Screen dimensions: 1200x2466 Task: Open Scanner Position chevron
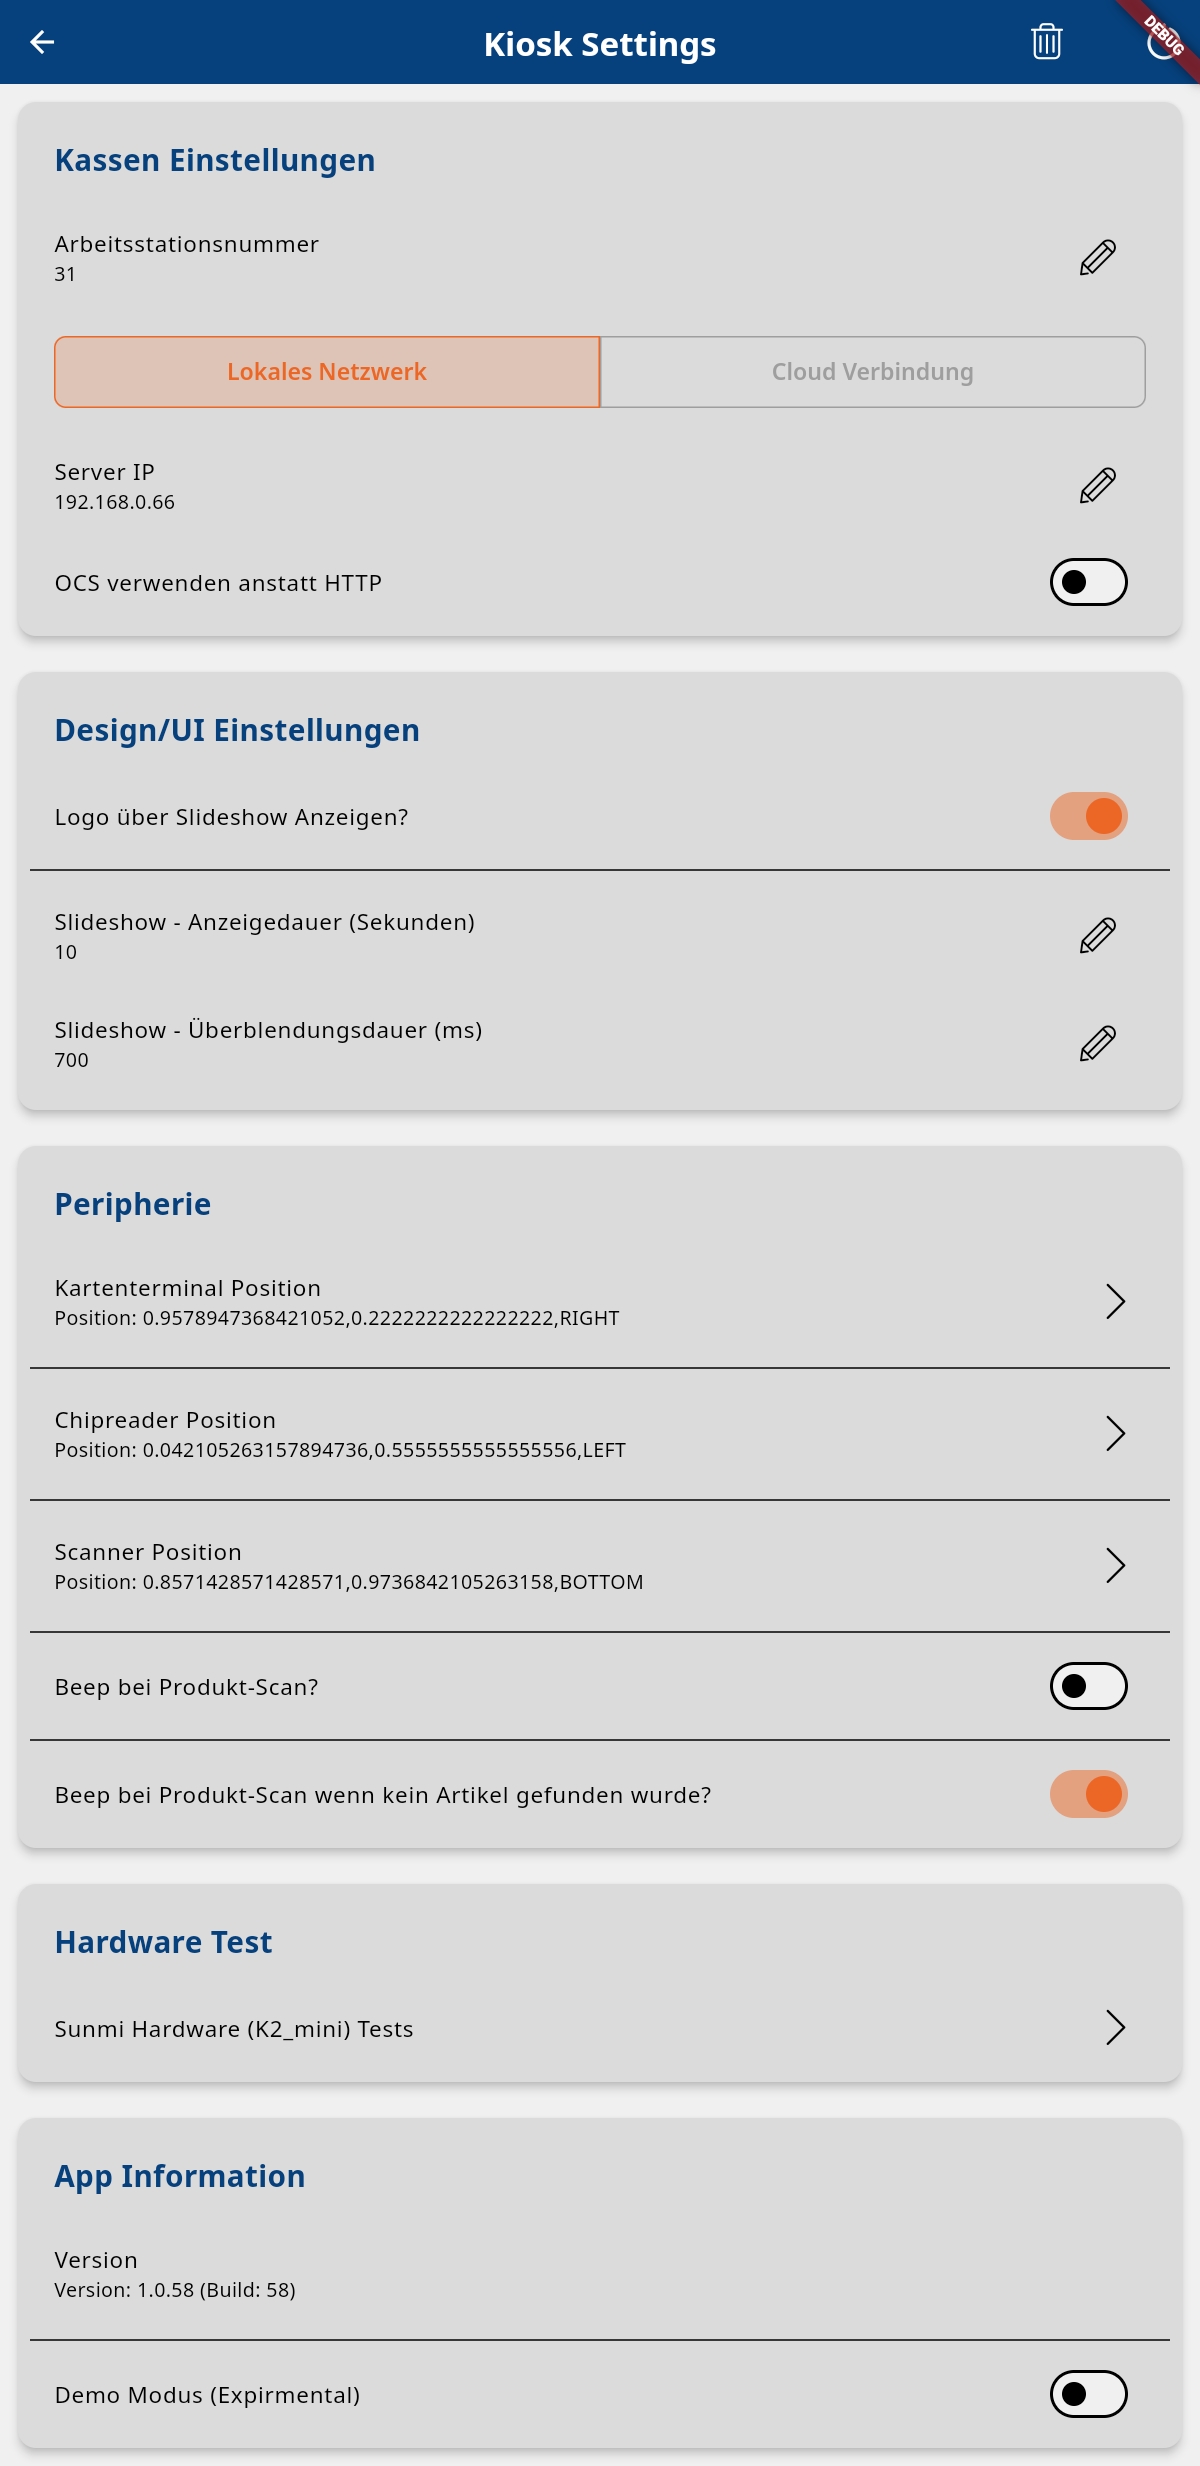pos(1115,1566)
